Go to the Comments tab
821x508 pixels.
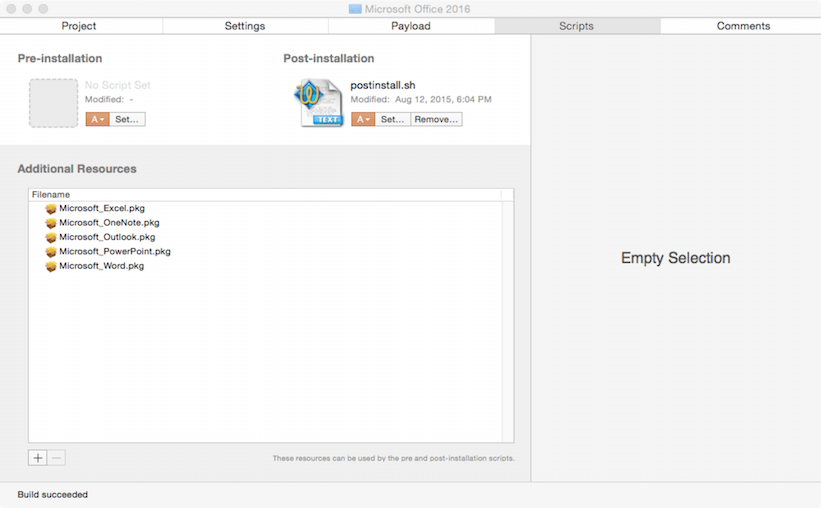point(743,26)
